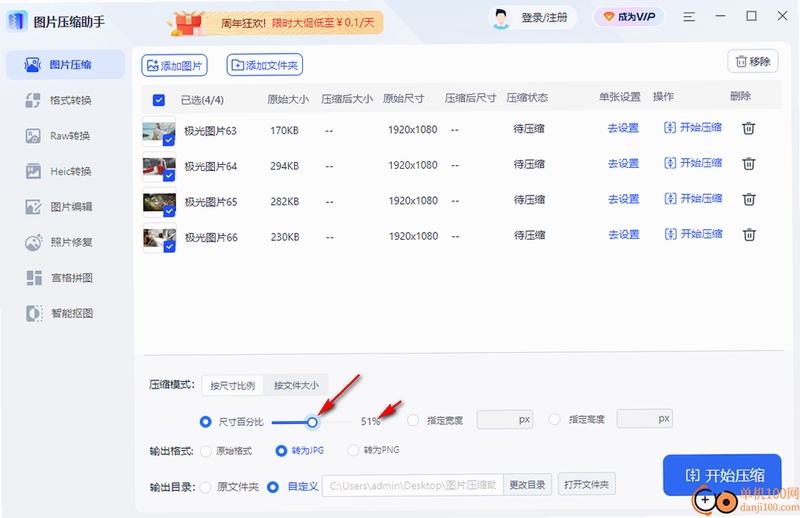The height and width of the screenshot is (518, 800).
Task: Delete 极光图片66 with its trash icon
Action: click(749, 235)
